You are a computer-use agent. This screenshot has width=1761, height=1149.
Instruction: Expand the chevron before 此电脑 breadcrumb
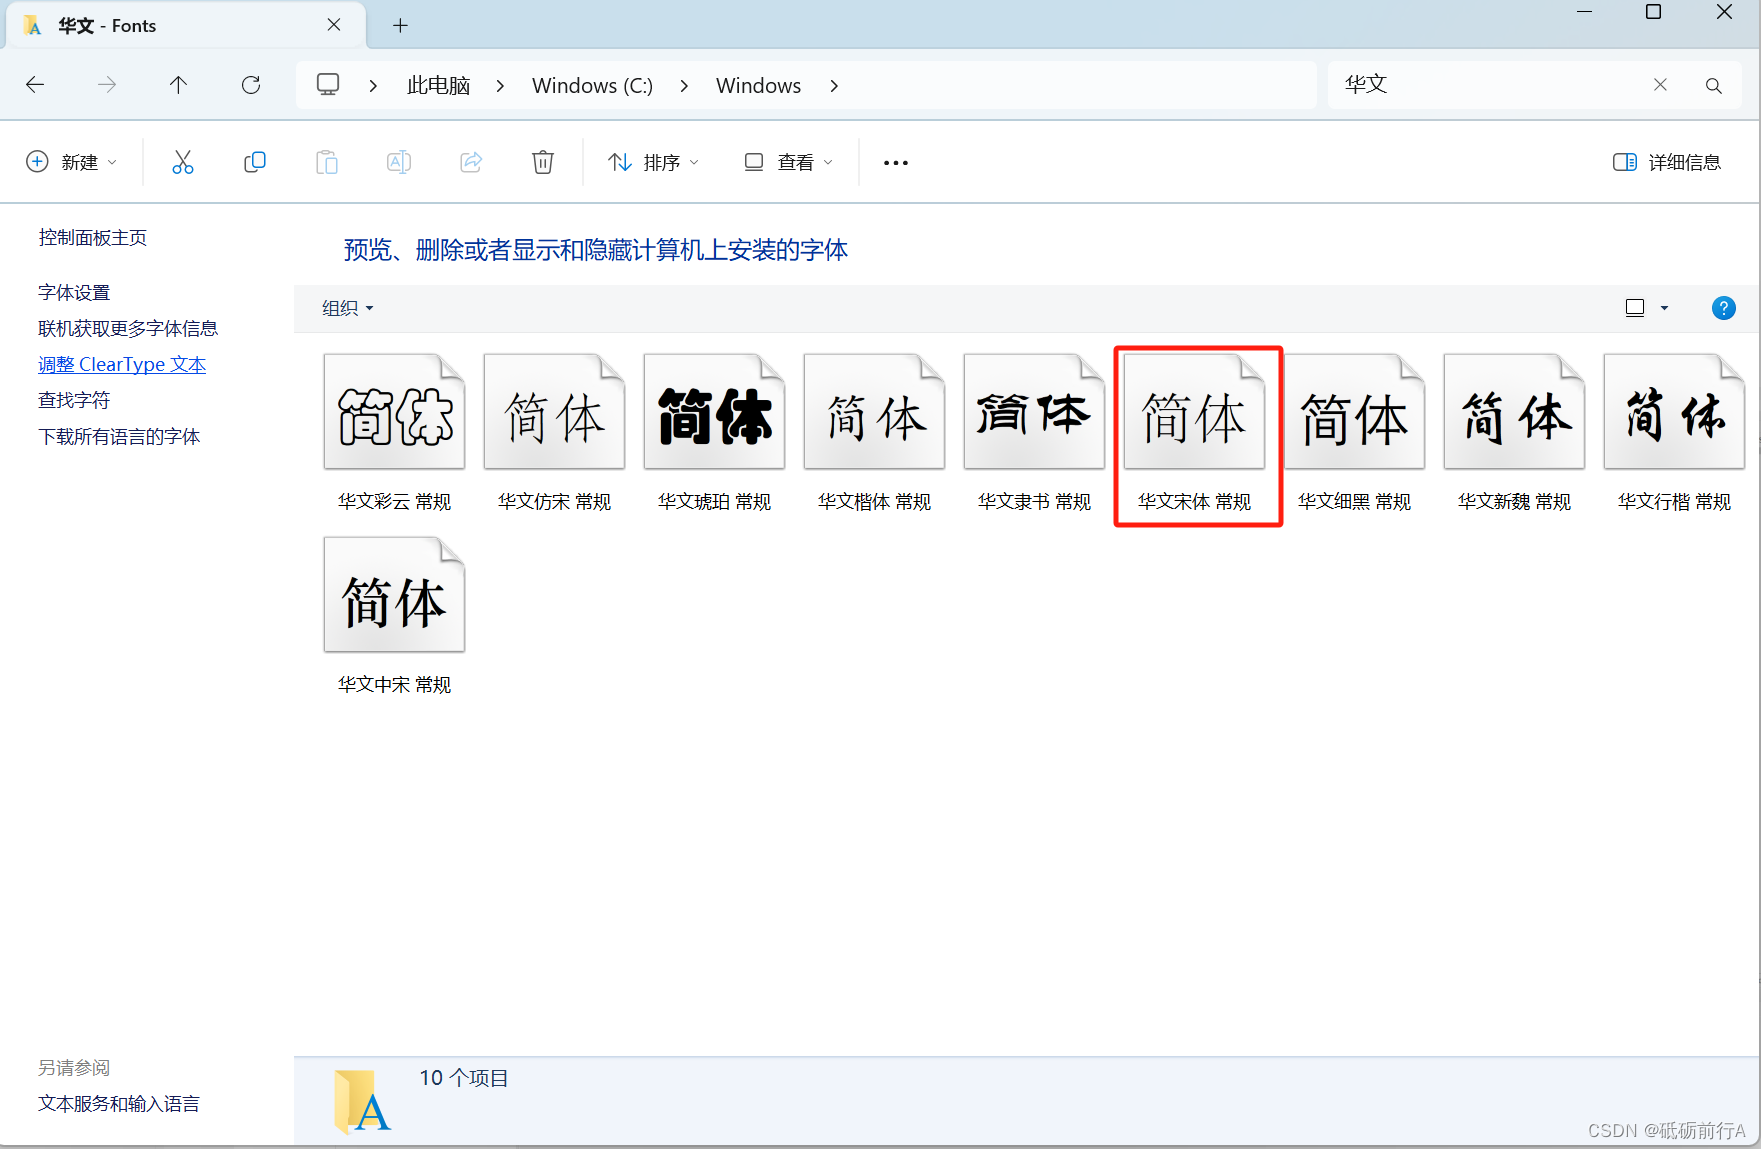[x=373, y=86]
